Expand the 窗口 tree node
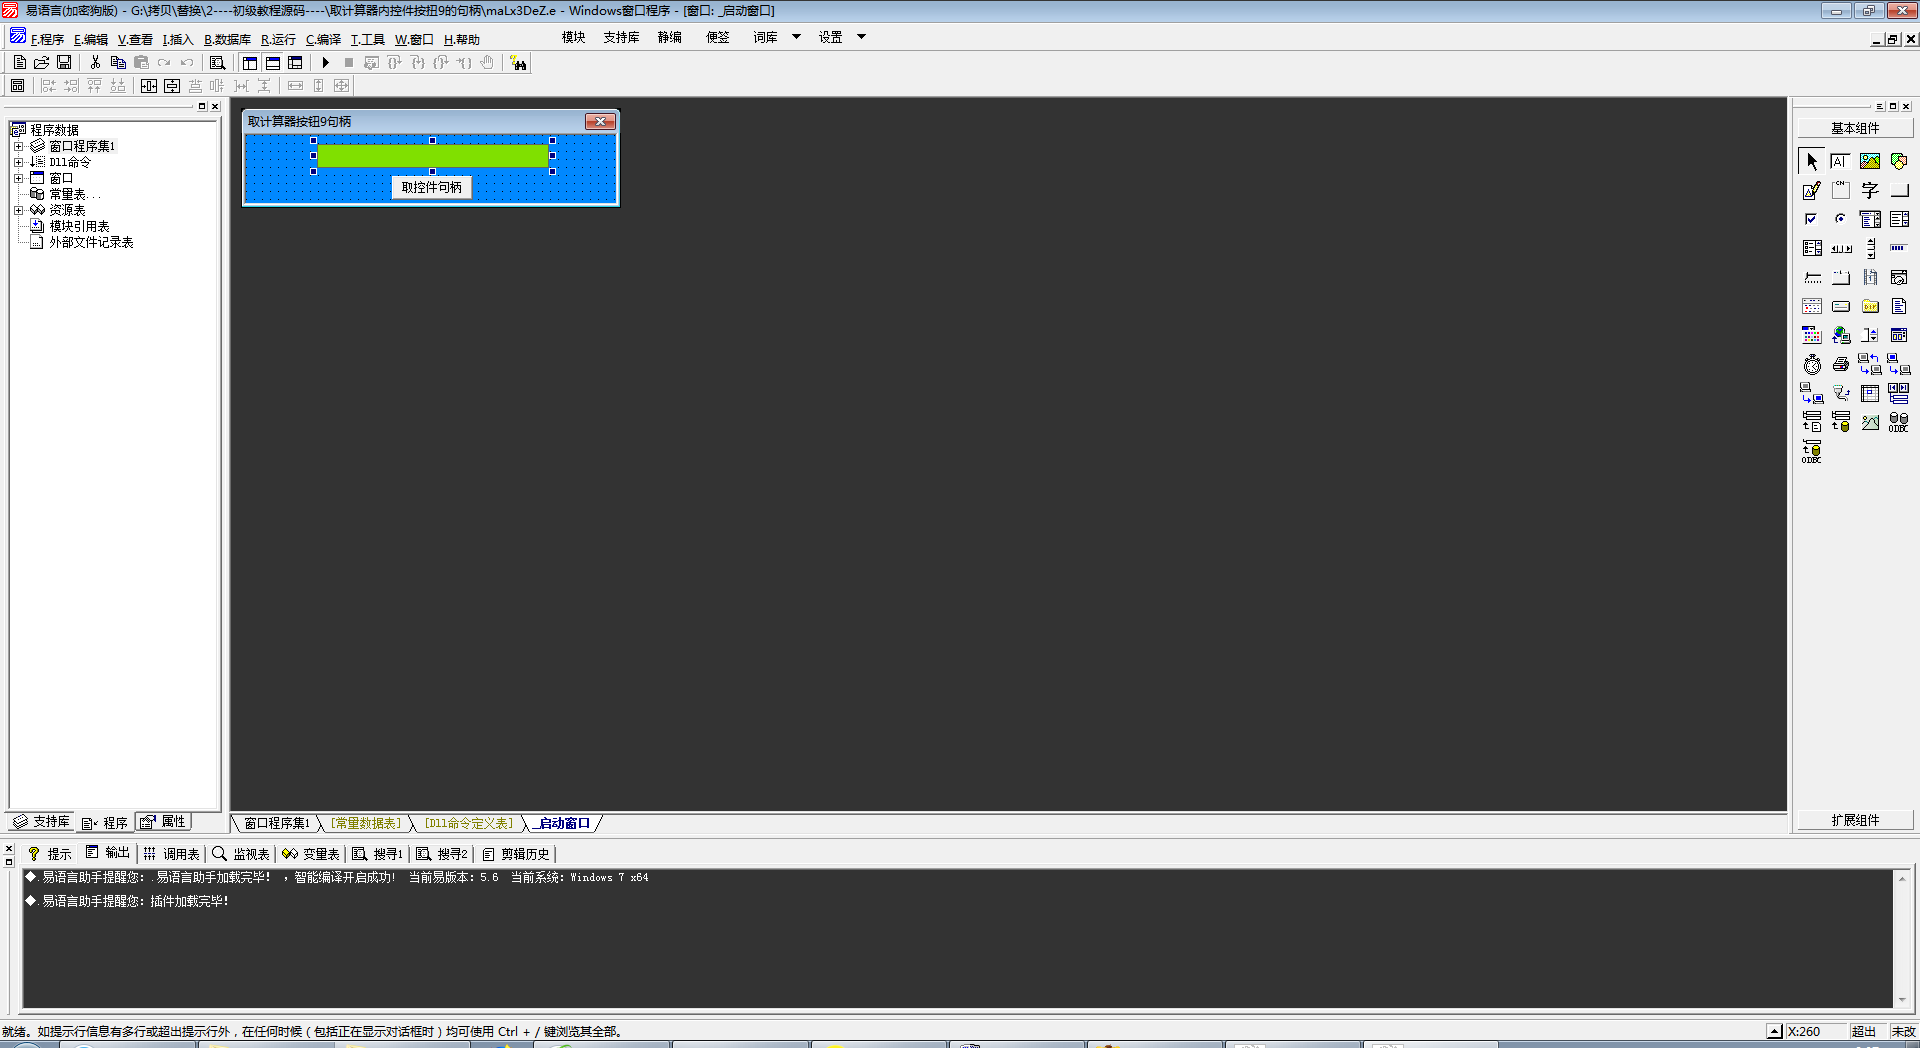Screen dimensions: 1920x1048 tap(18, 178)
